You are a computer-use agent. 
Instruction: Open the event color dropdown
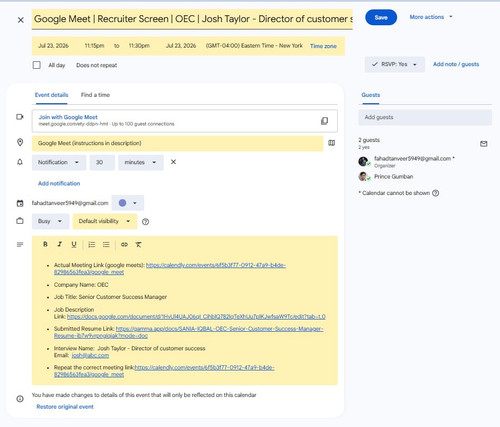[128, 203]
